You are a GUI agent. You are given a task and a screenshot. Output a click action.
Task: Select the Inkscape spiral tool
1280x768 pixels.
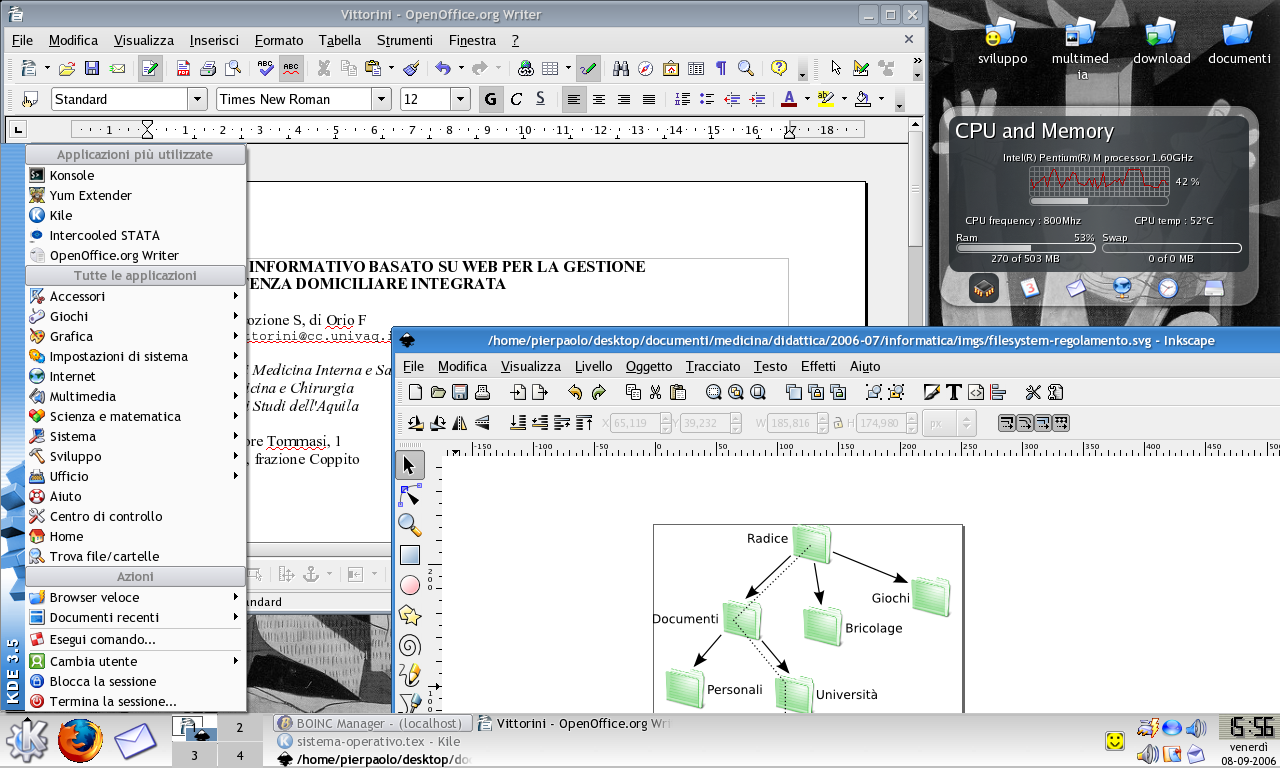(409, 645)
